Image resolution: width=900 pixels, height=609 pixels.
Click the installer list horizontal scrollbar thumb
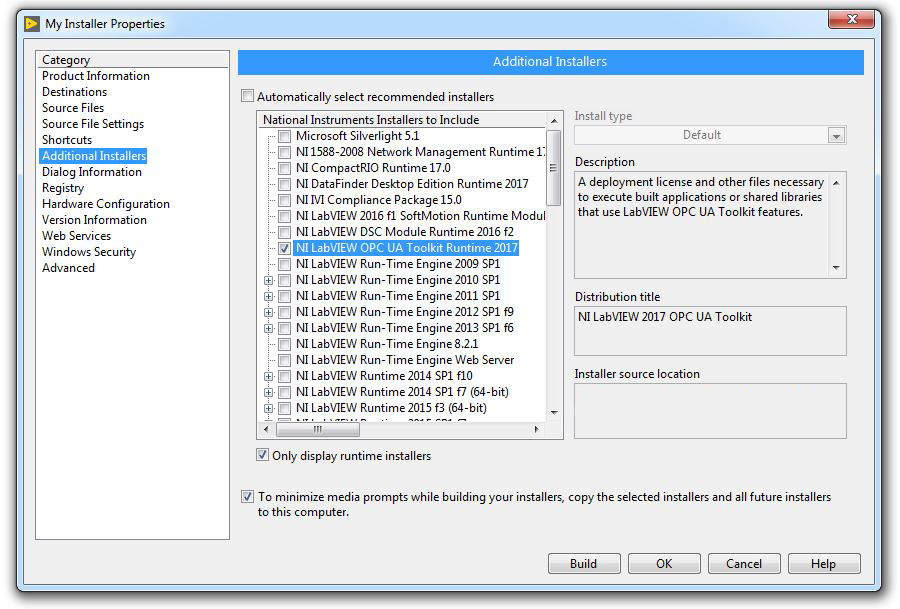[318, 429]
